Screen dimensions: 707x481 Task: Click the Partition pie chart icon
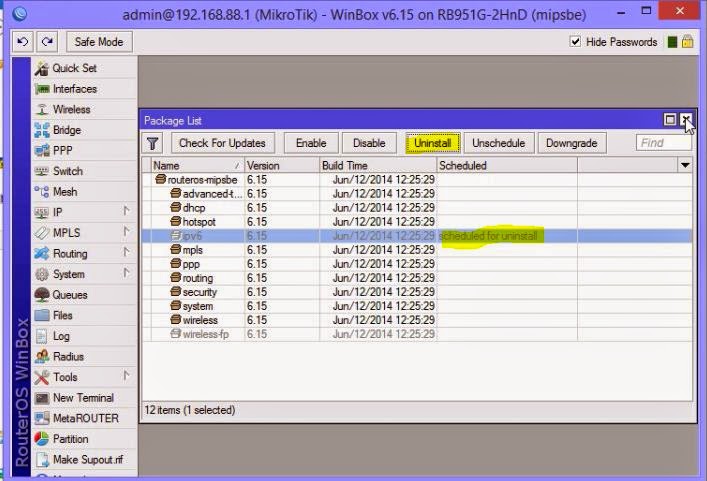point(41,439)
